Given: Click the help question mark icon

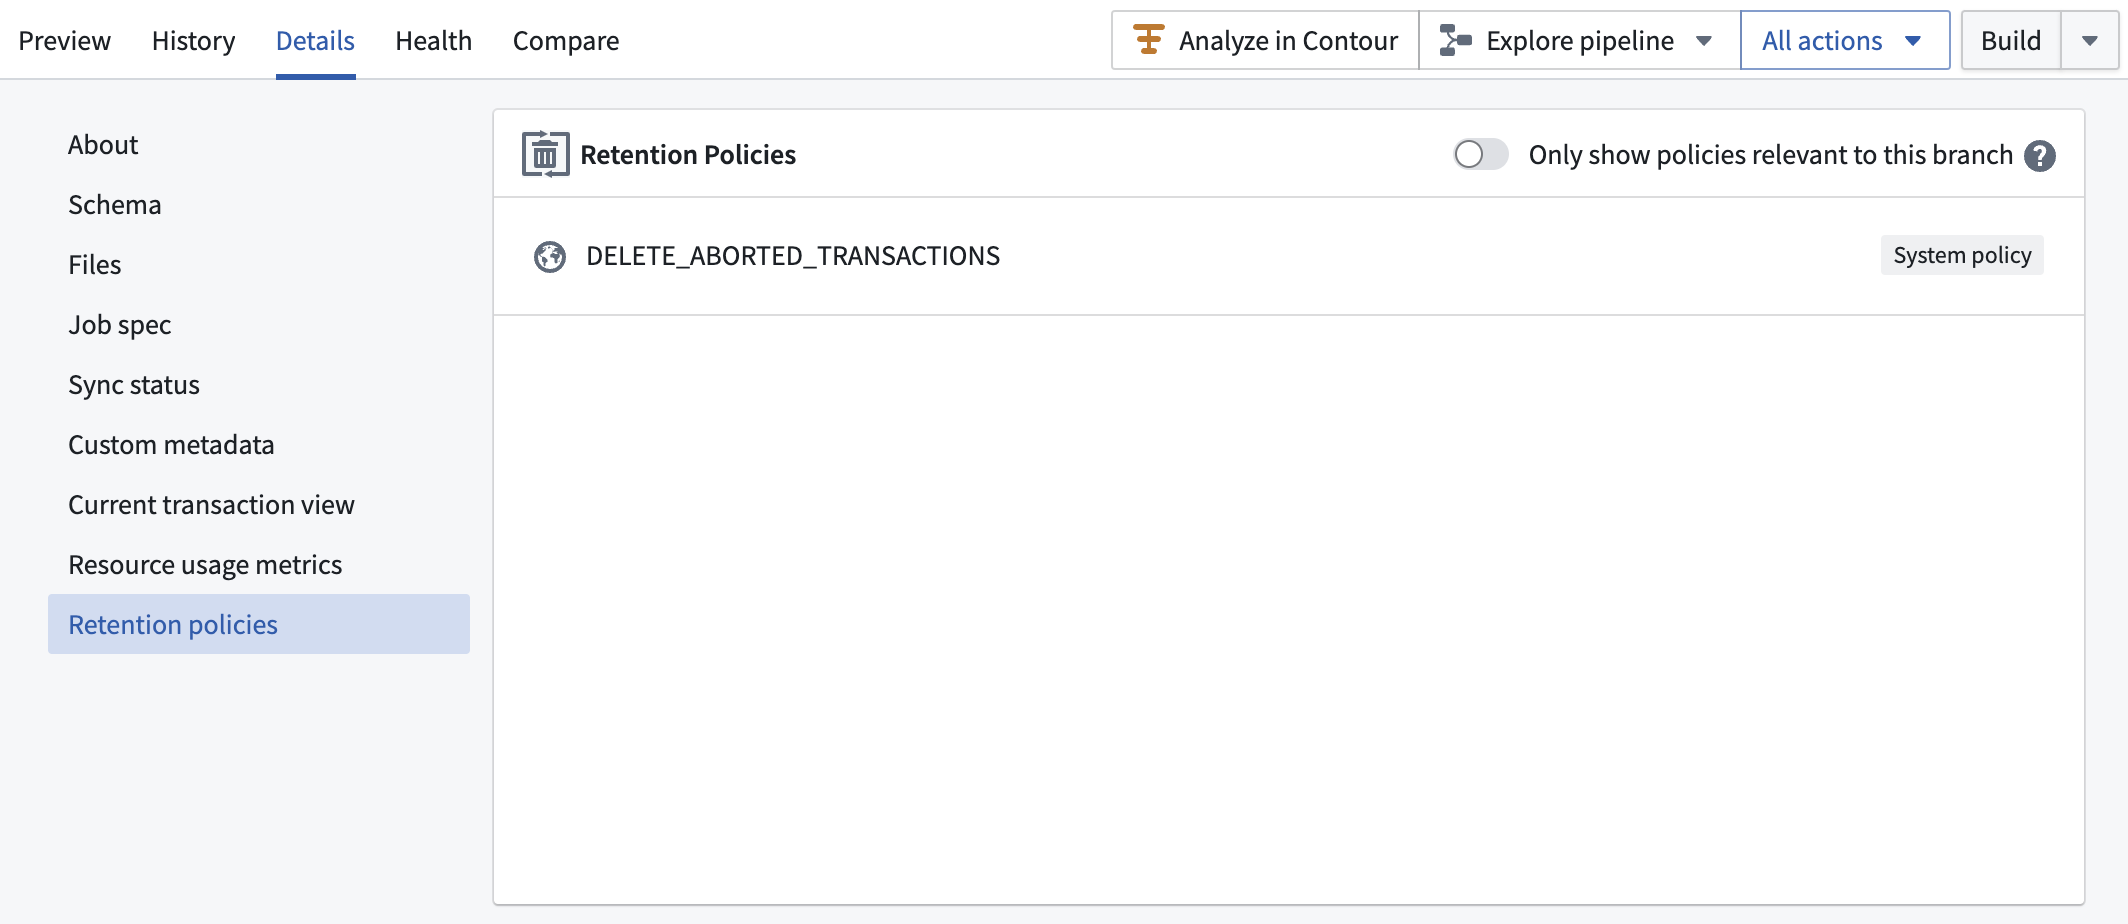Looking at the screenshot, I should coord(2039,156).
